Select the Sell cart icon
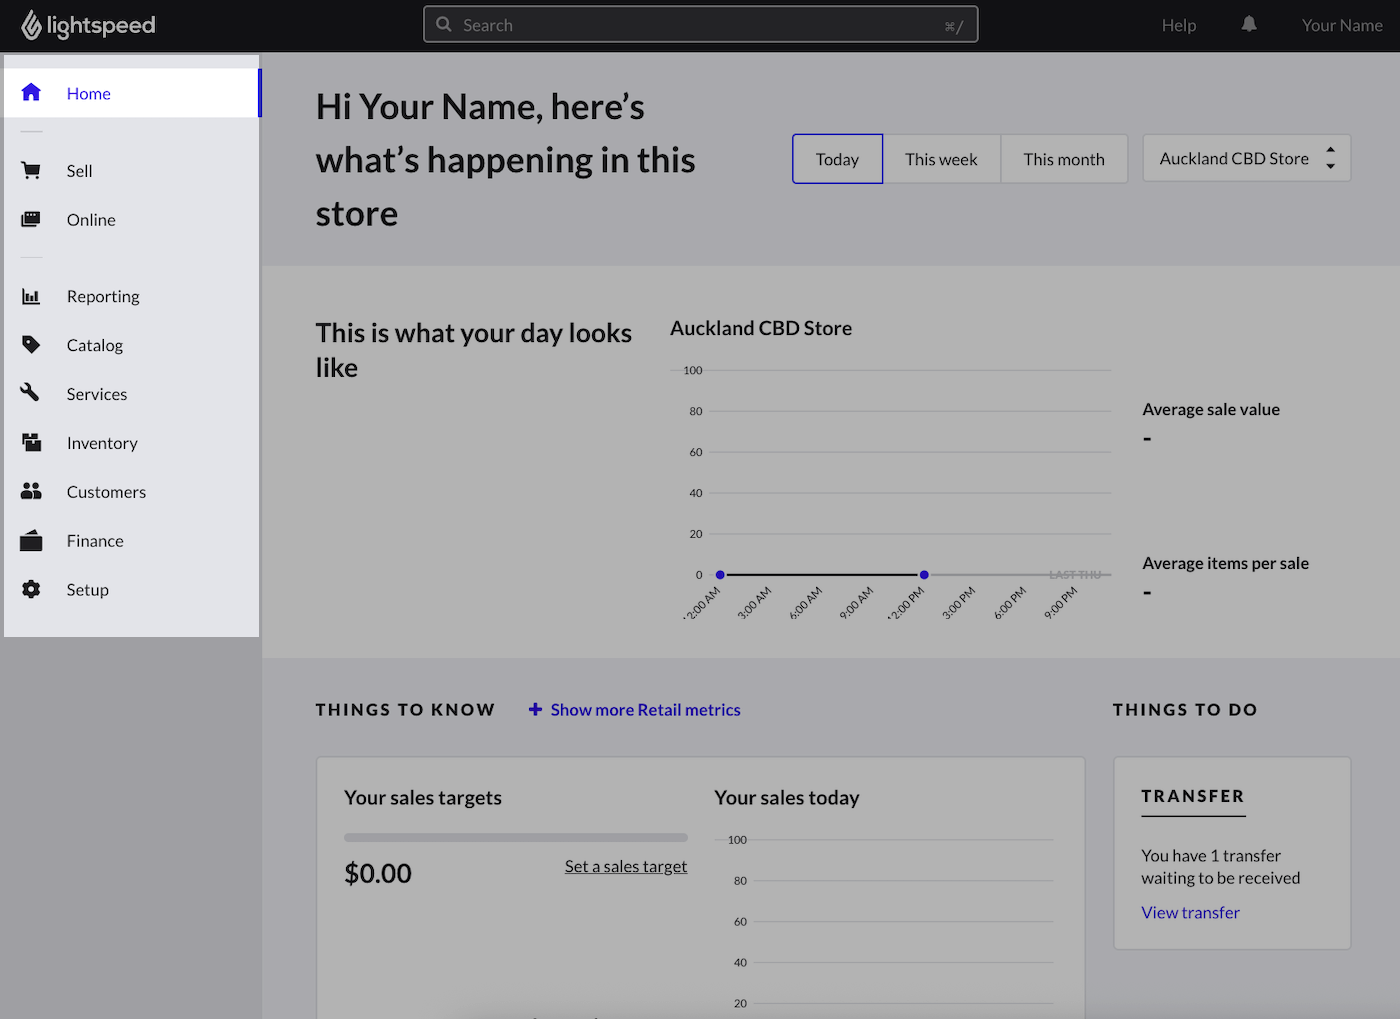 click(31, 170)
